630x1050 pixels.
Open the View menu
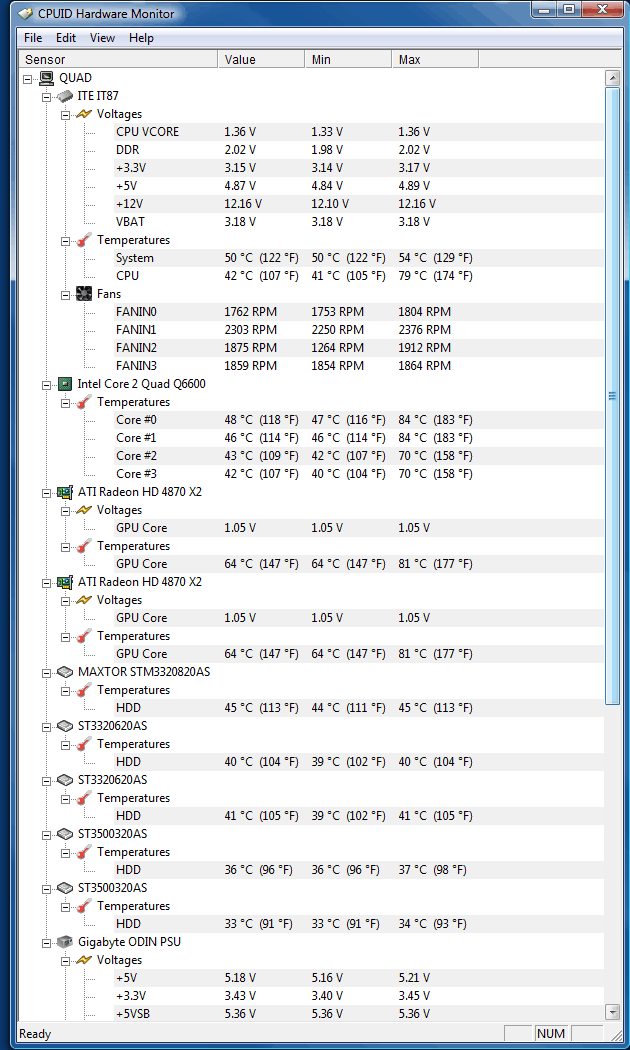102,38
